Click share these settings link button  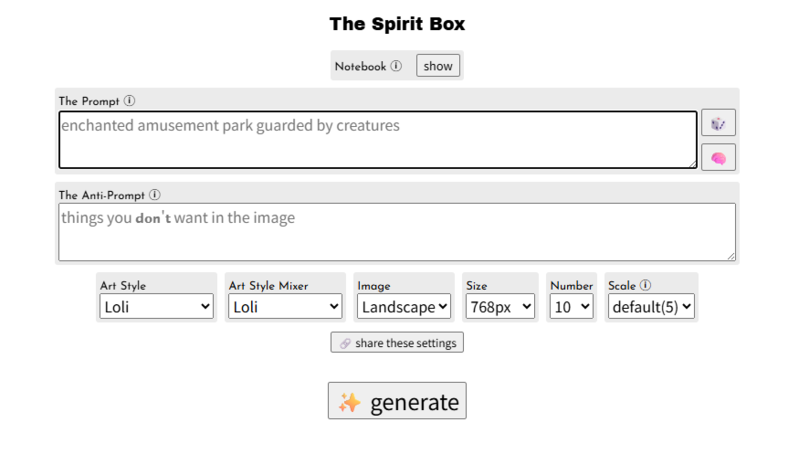[397, 343]
